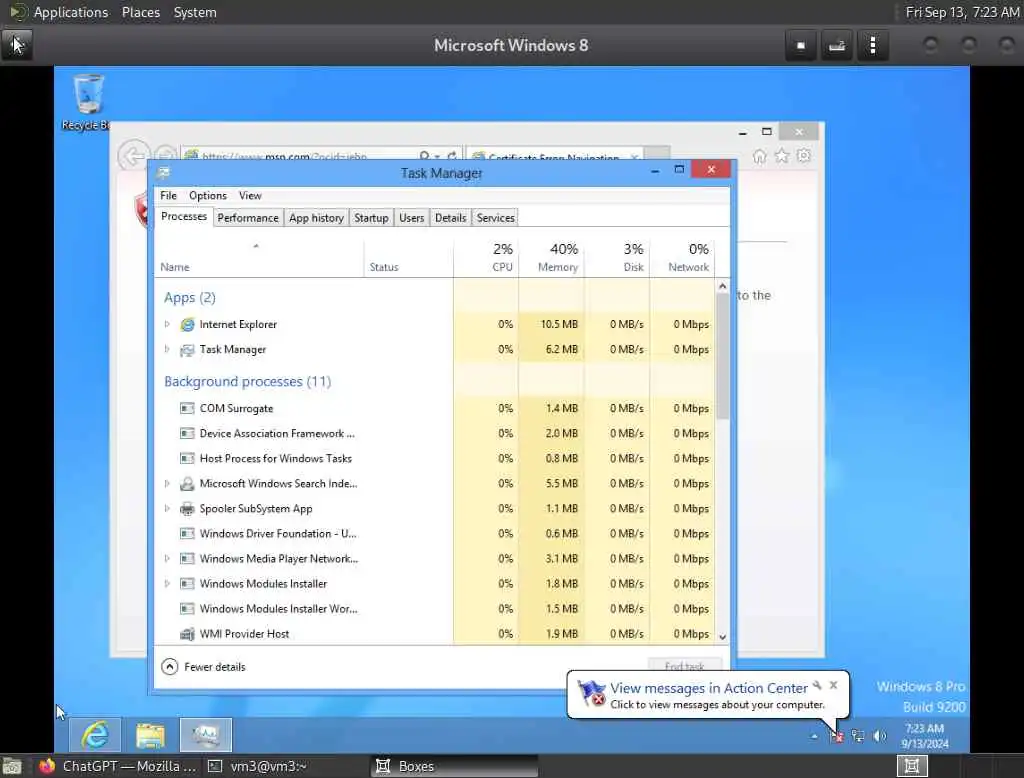Image resolution: width=1024 pixels, height=778 pixels.
Task: Open File Explorer from the Windows taskbar
Action: (150, 736)
